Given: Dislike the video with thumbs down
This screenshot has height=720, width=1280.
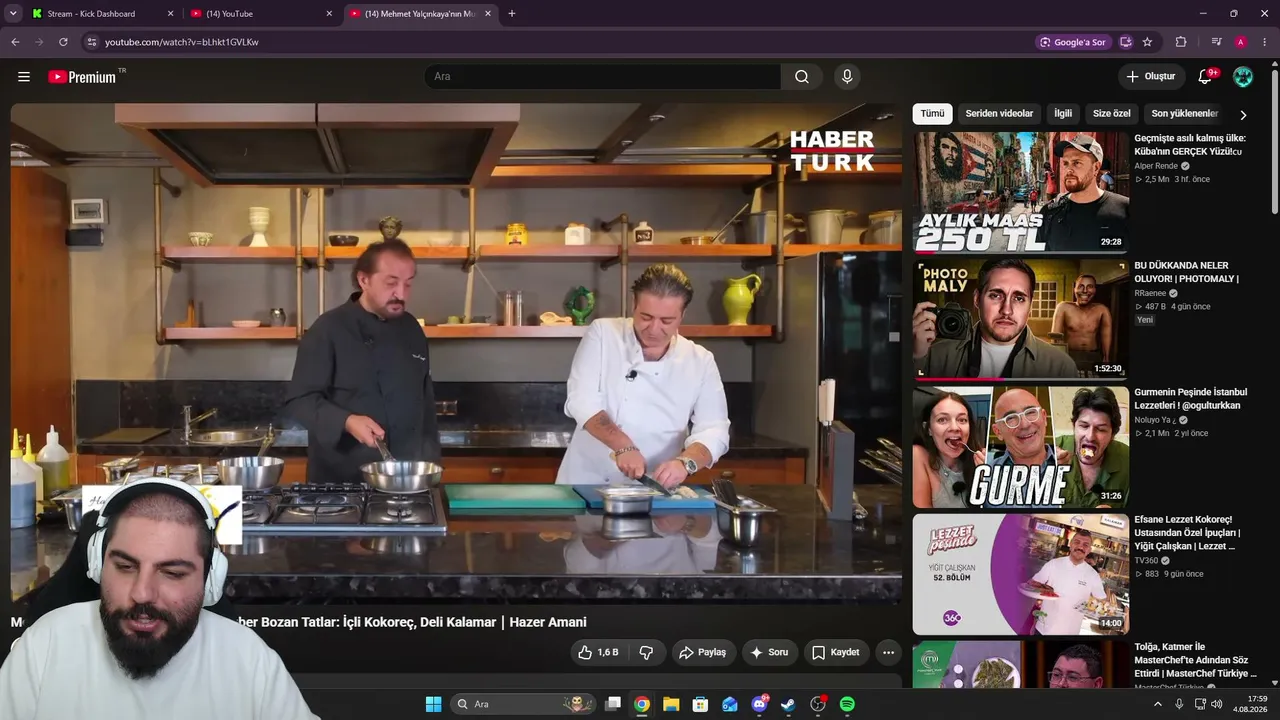Looking at the screenshot, I should (x=646, y=652).
